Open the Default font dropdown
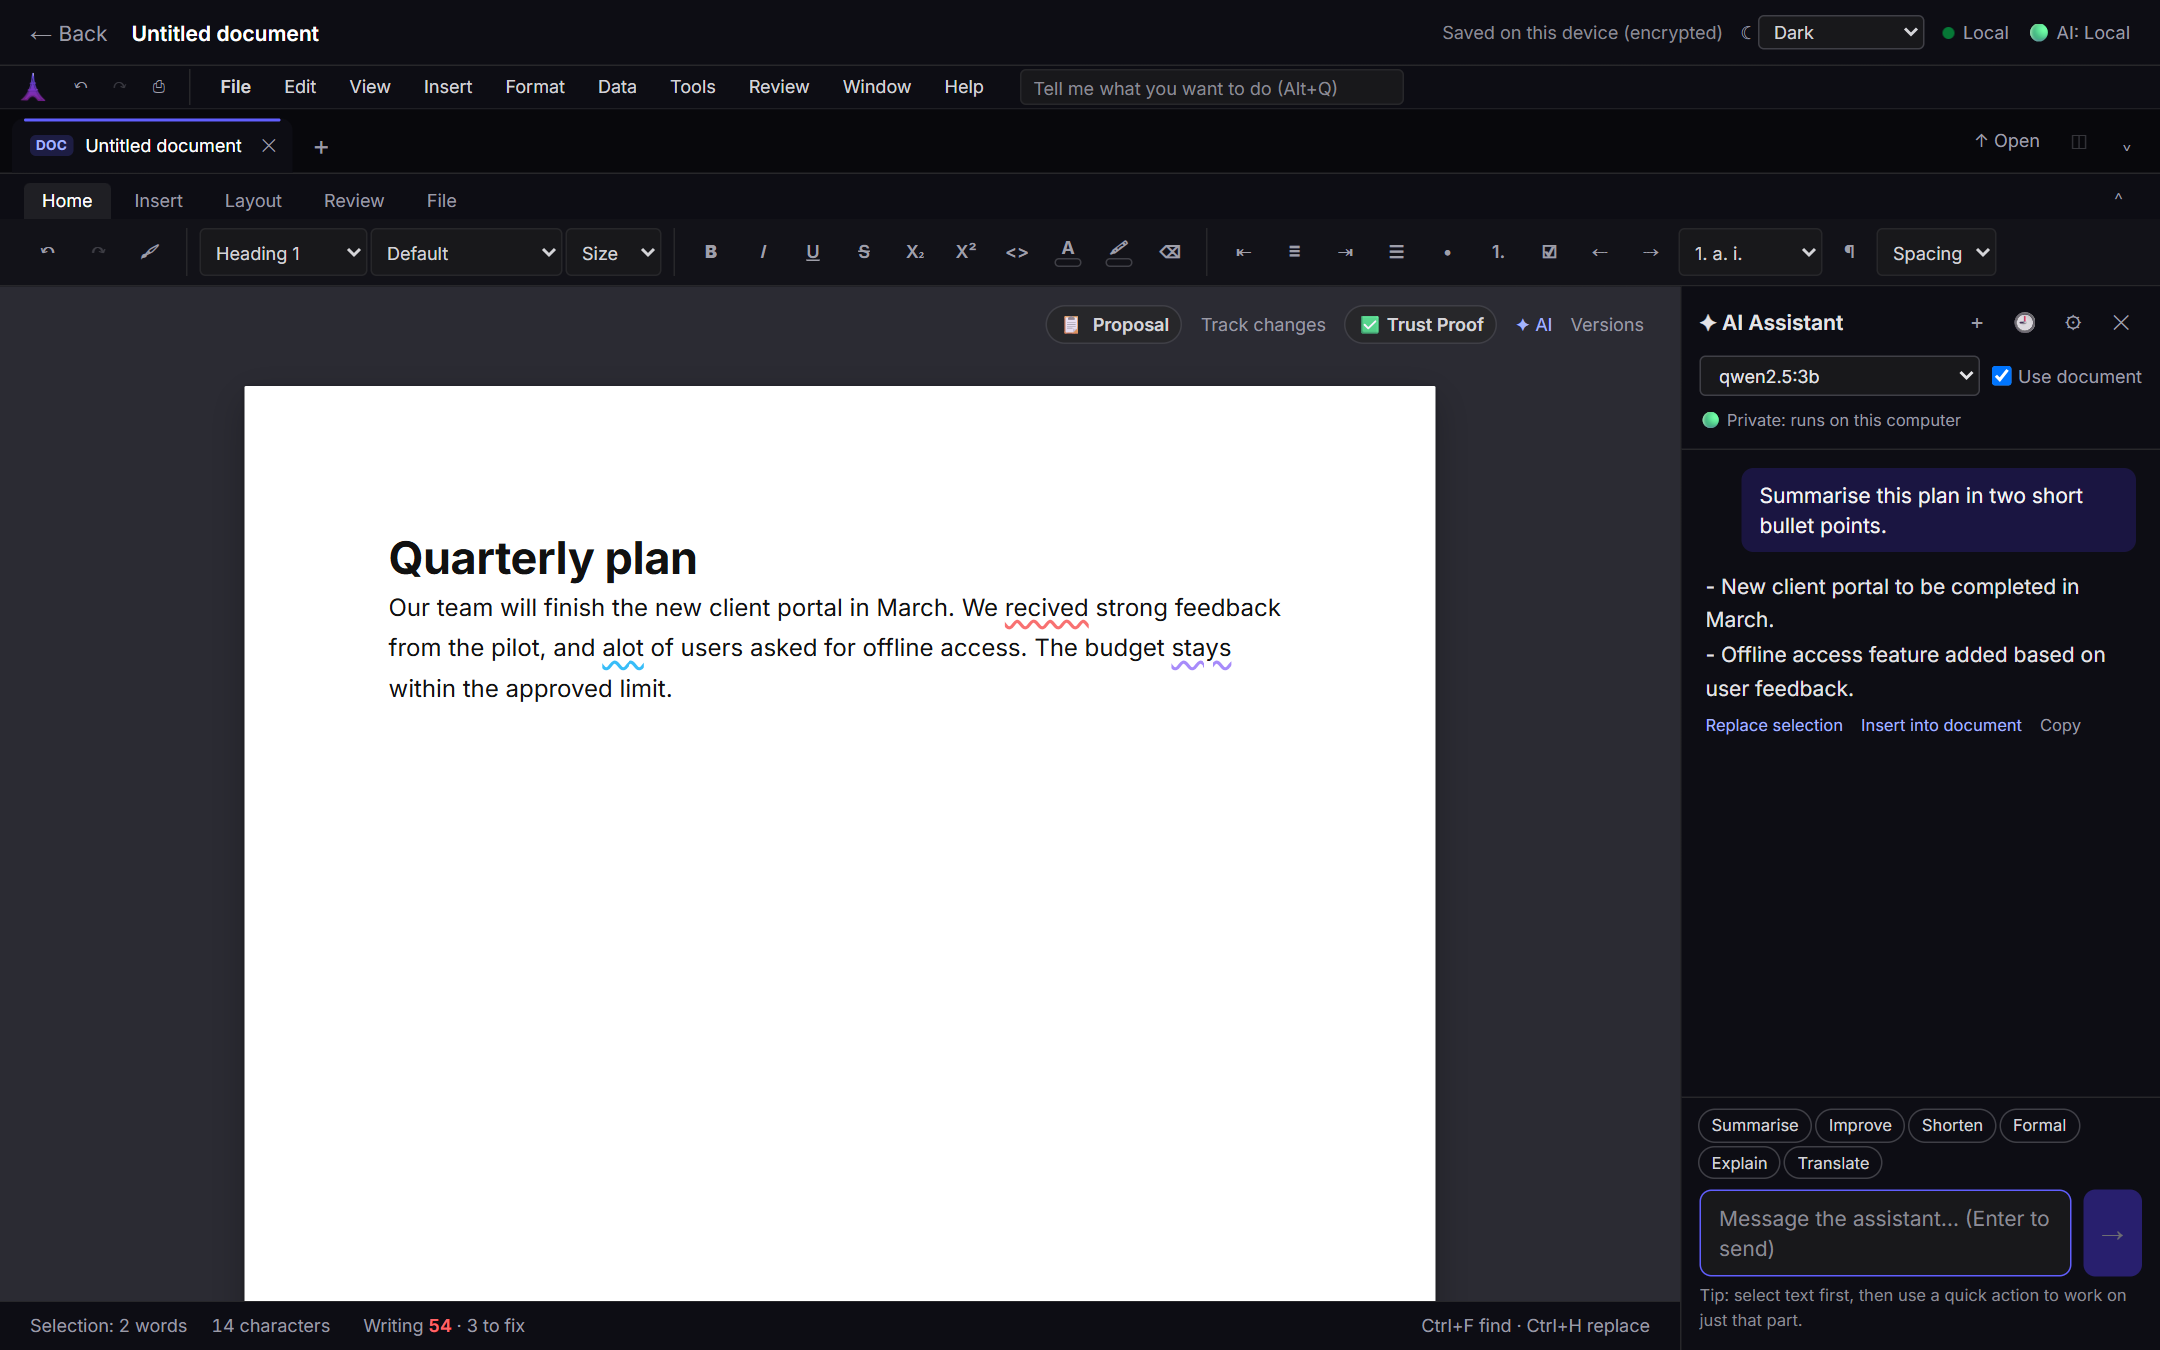Screen dimensions: 2160x1350 pos(466,253)
